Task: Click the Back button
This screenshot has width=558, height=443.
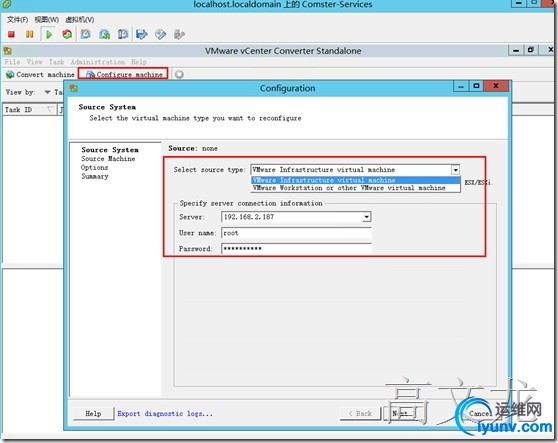Action: [x=360, y=413]
